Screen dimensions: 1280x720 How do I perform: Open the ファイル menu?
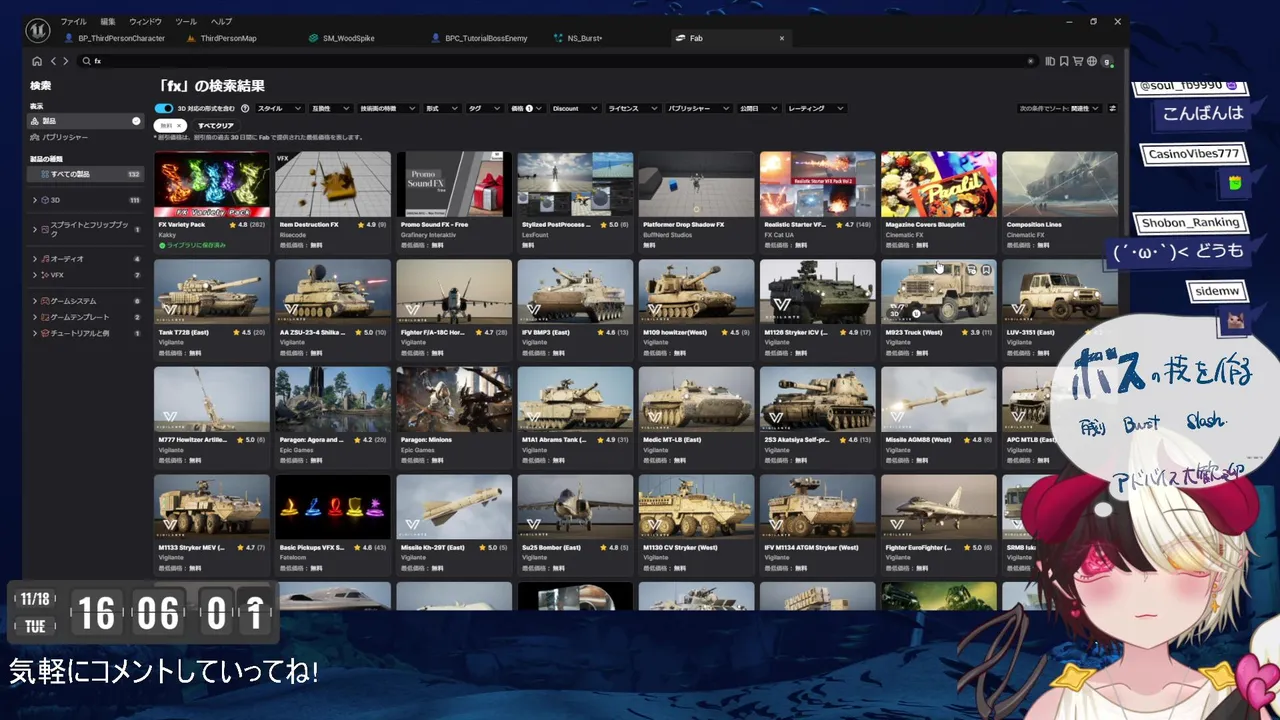pos(73,21)
